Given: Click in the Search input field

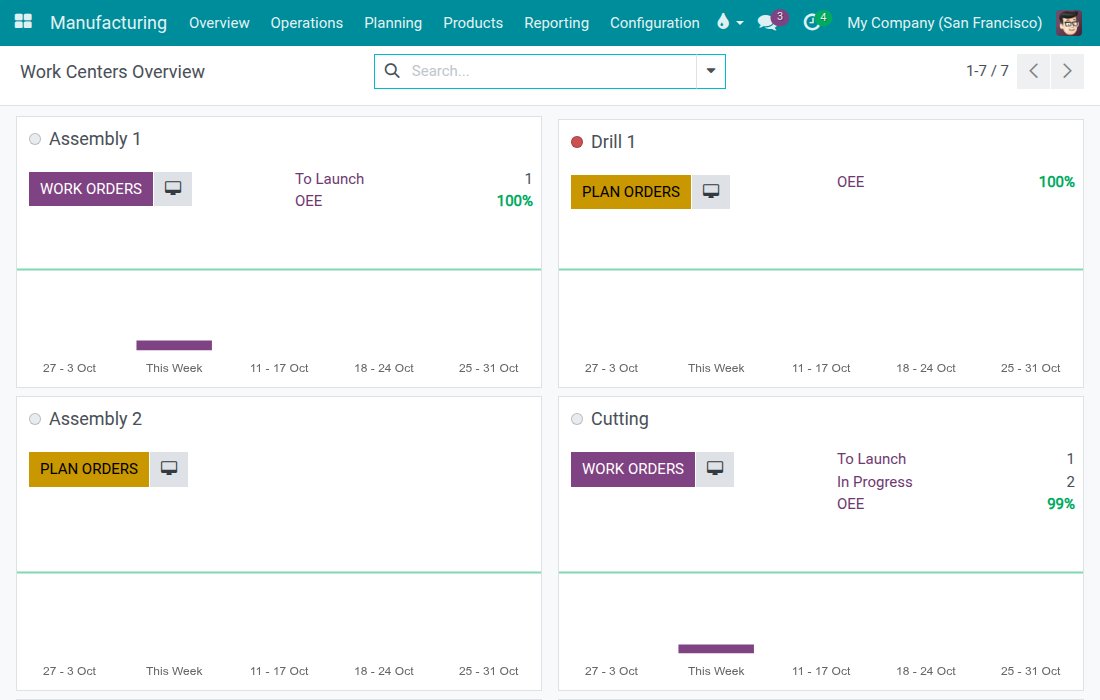Looking at the screenshot, I should 551,71.
